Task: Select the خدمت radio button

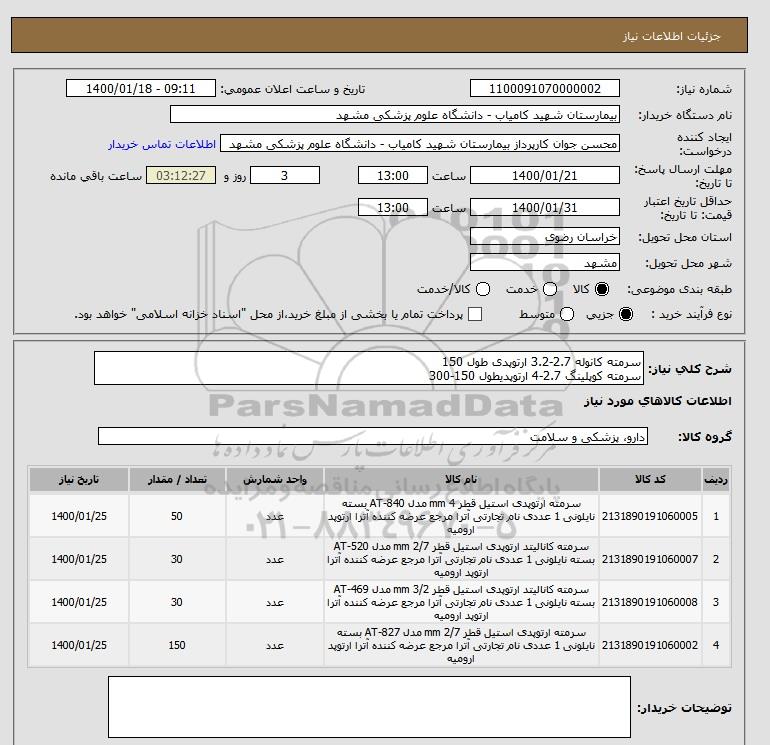Action: [x=550, y=289]
